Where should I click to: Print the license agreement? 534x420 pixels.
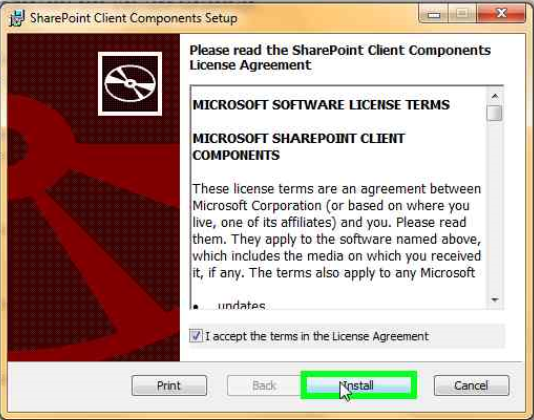click(169, 386)
